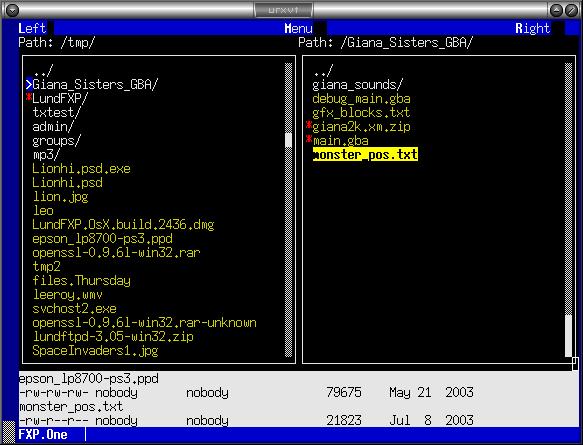Image resolution: width=583 pixels, height=445 pixels.
Task: Select Giana_Sisters_GBA/ folder in left pane
Action: (x=95, y=84)
